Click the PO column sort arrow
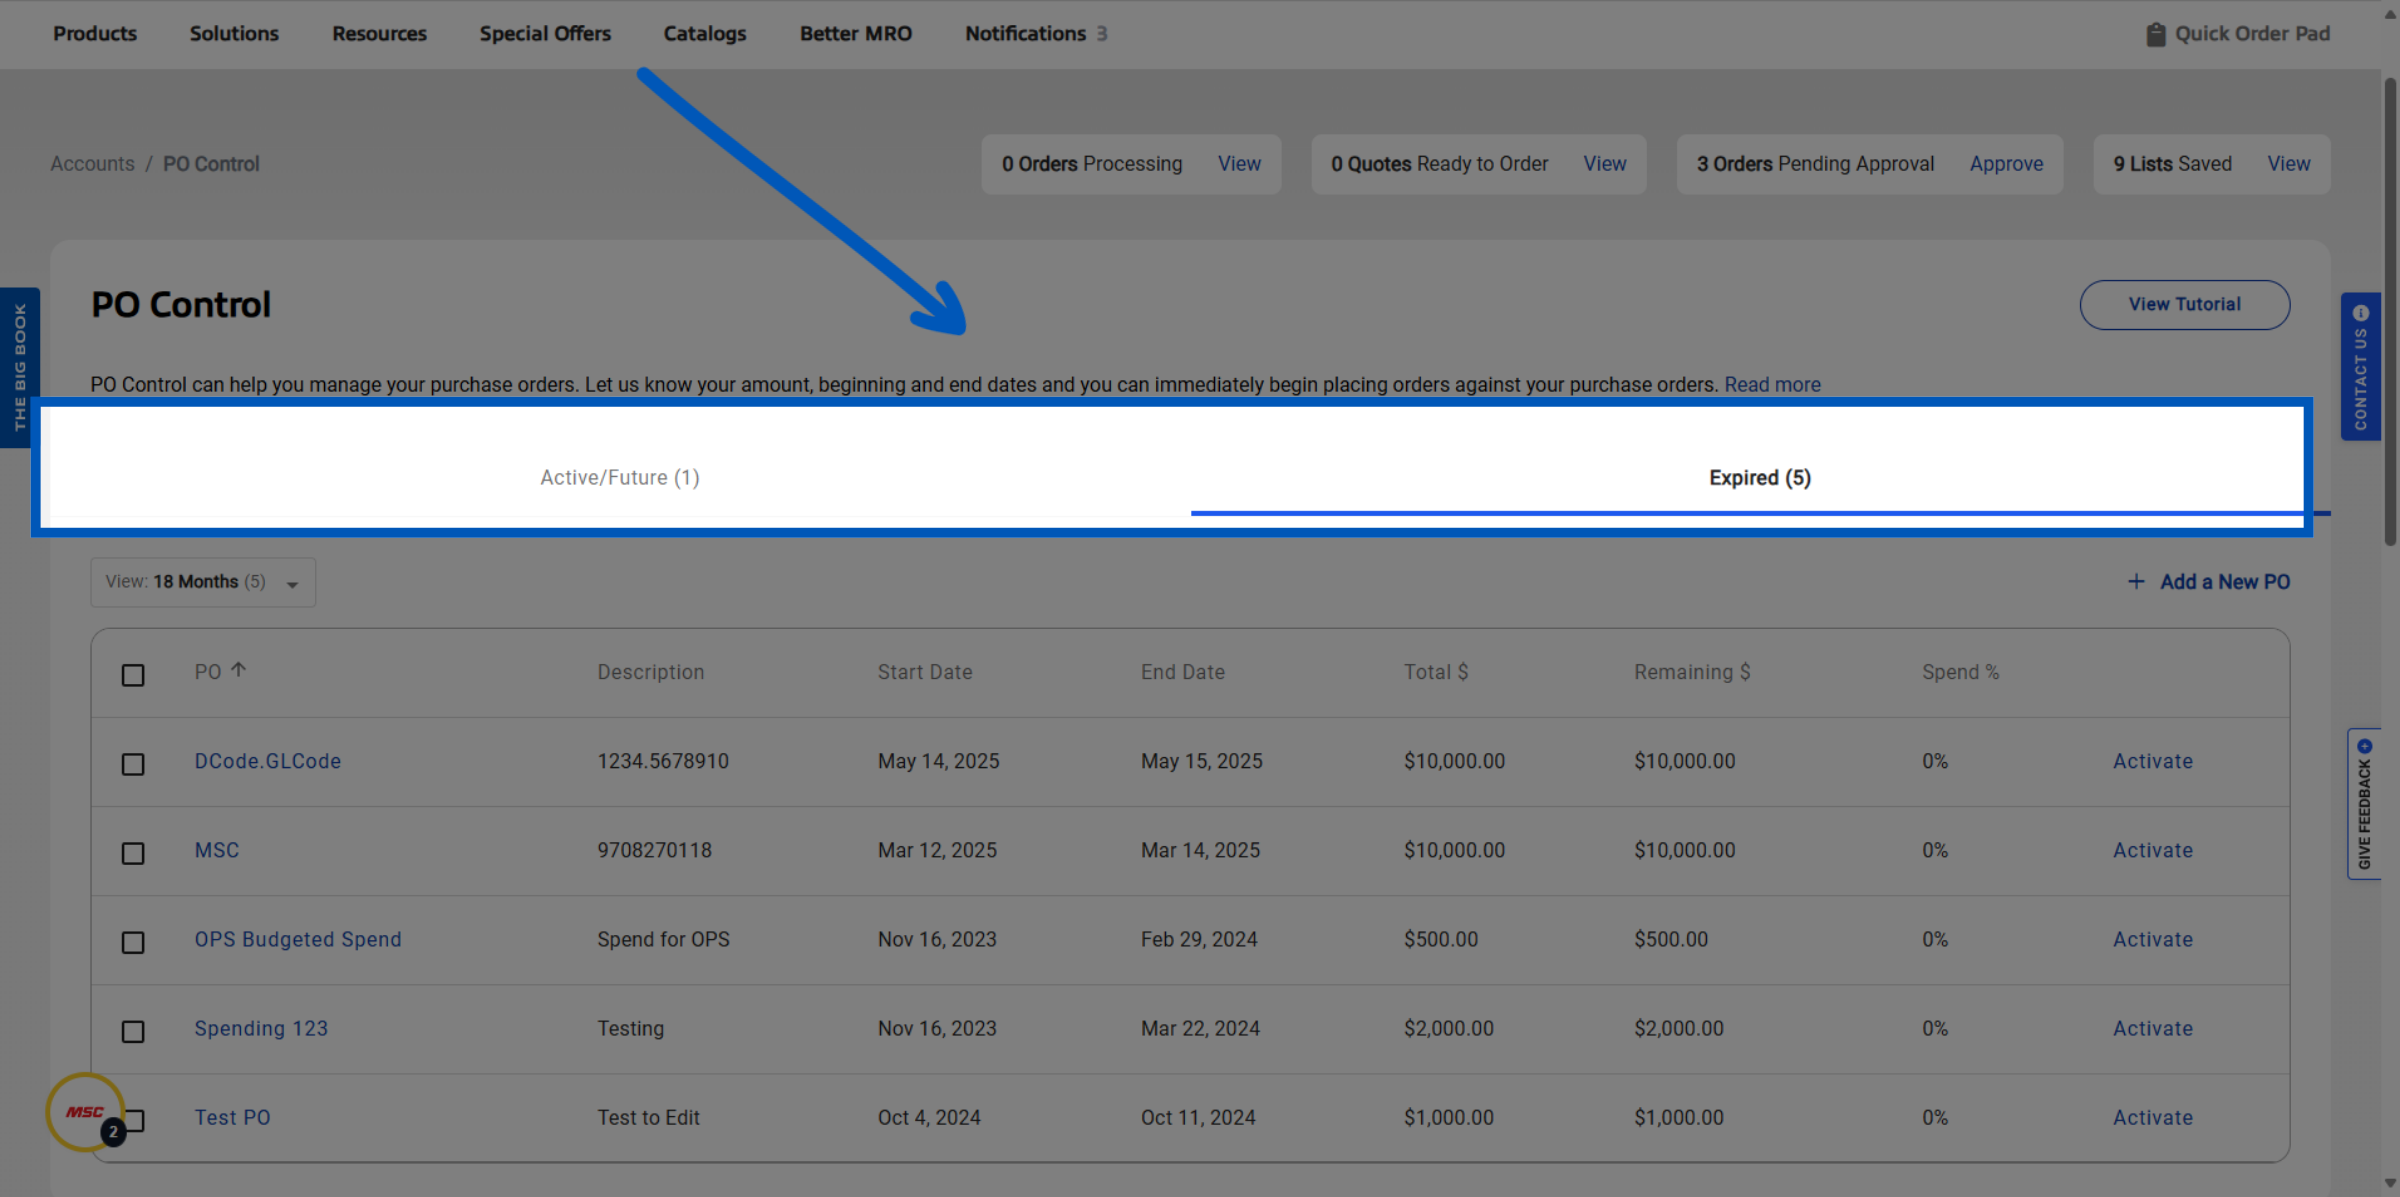 tap(238, 670)
